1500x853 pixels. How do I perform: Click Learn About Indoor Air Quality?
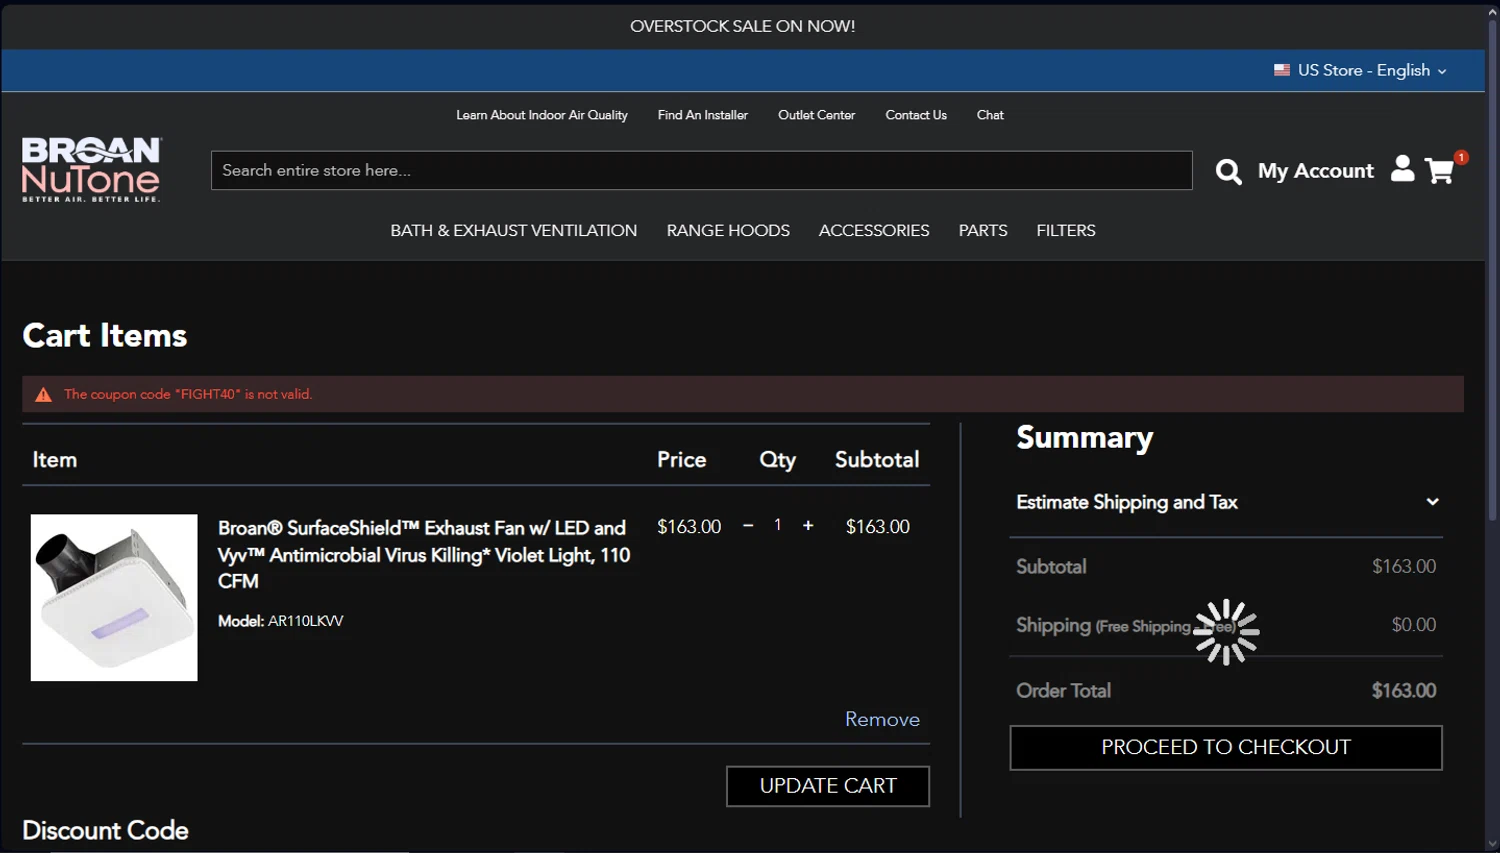[542, 115]
